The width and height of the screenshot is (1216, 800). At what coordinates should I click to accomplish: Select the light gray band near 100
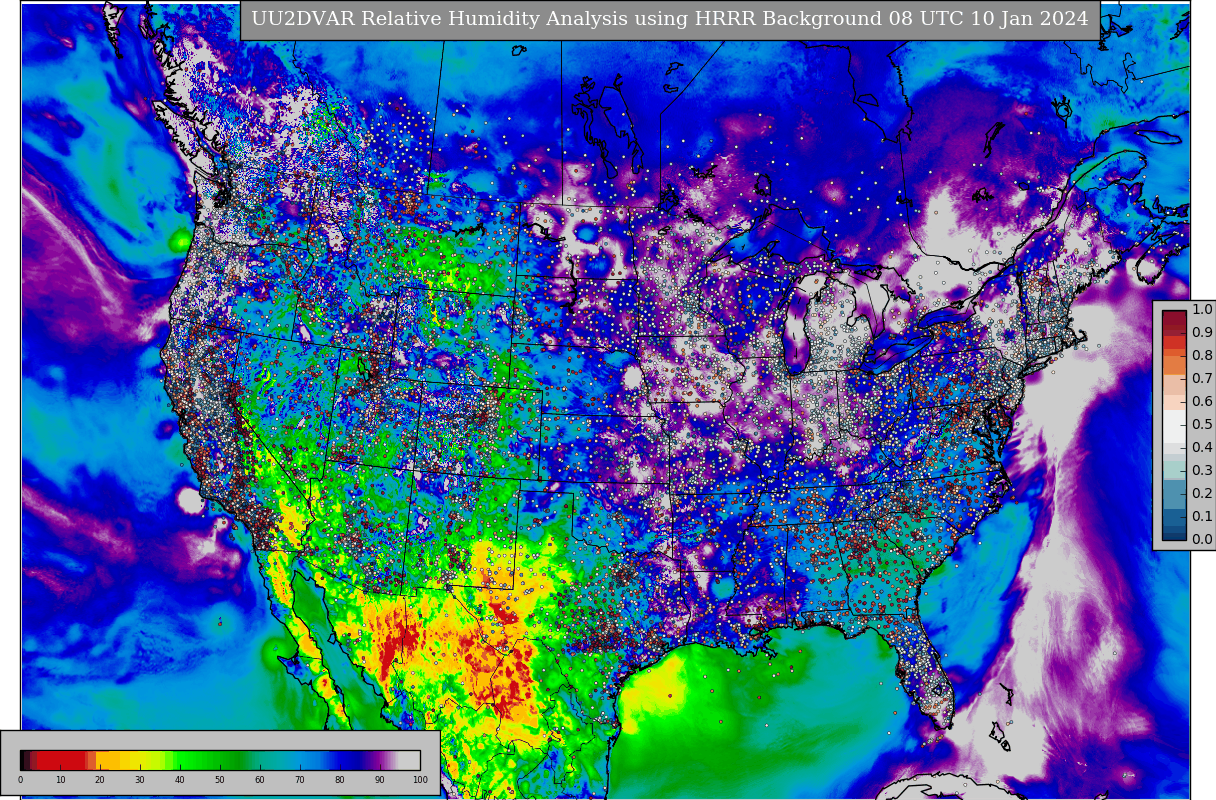409,760
